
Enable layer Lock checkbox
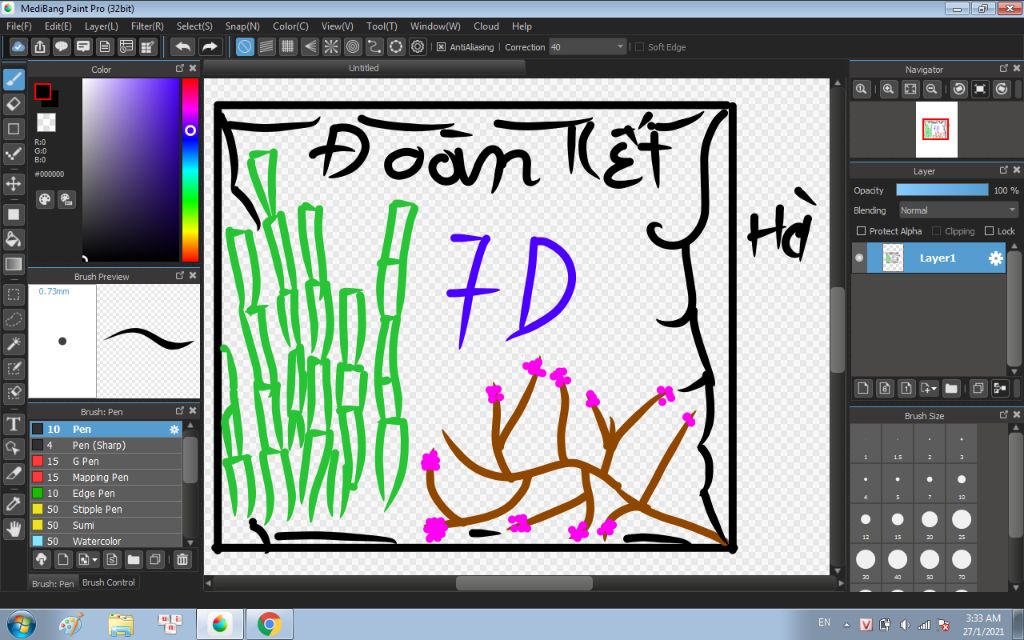click(x=989, y=231)
